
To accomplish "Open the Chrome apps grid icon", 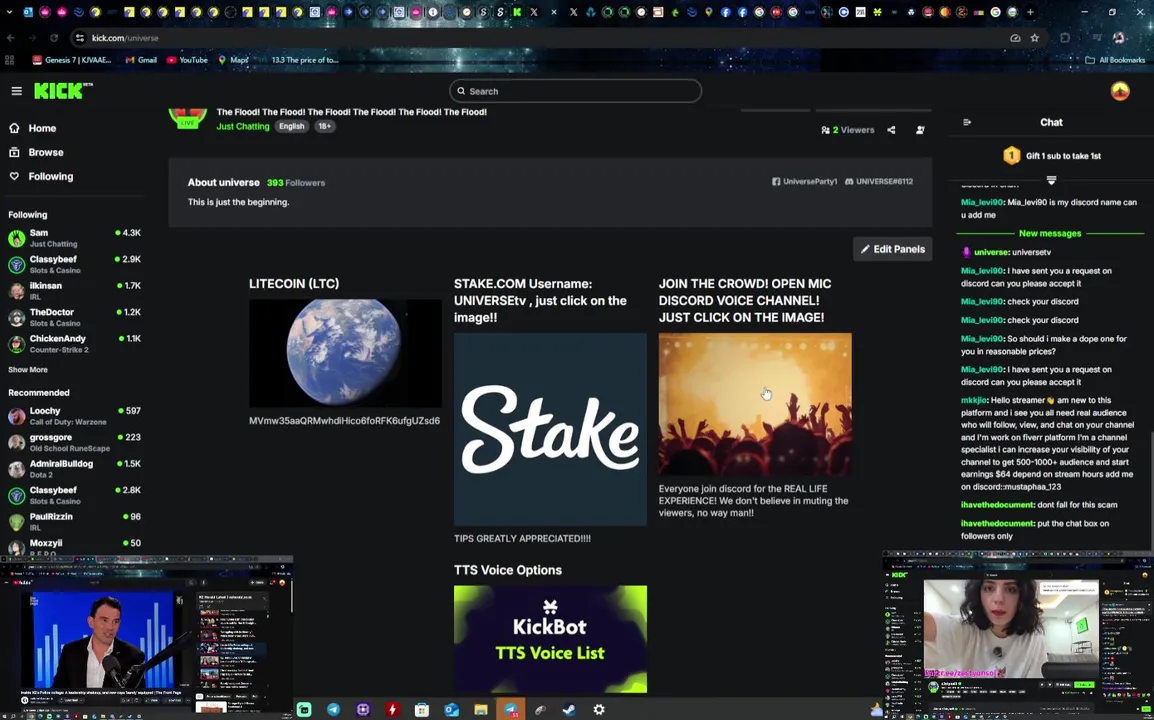I will [10, 60].
